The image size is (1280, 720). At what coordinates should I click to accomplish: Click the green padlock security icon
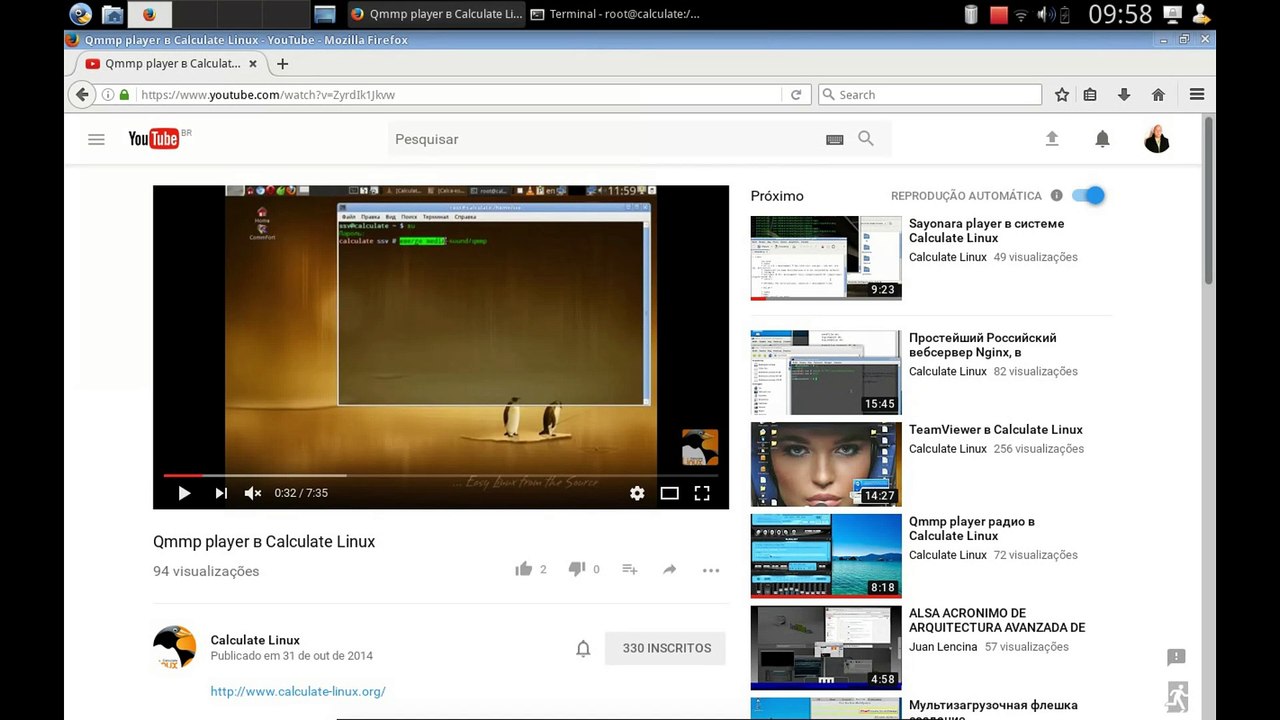point(124,95)
